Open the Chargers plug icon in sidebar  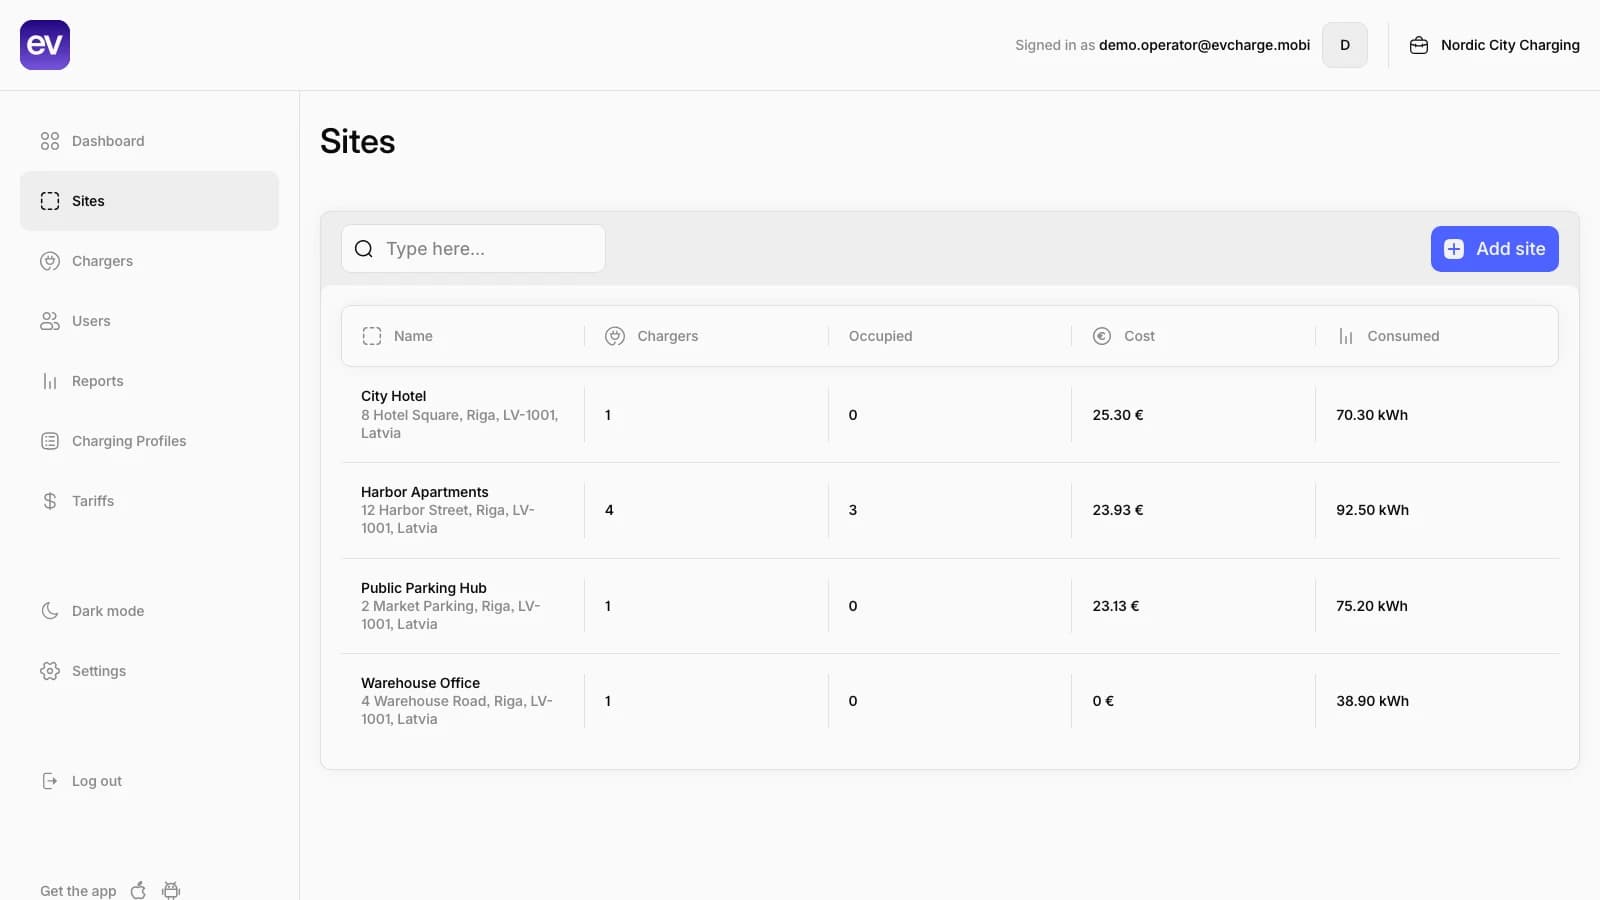point(50,261)
